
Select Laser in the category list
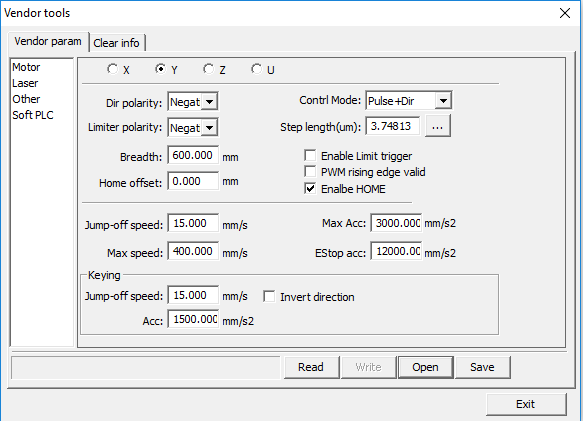(x=25, y=83)
